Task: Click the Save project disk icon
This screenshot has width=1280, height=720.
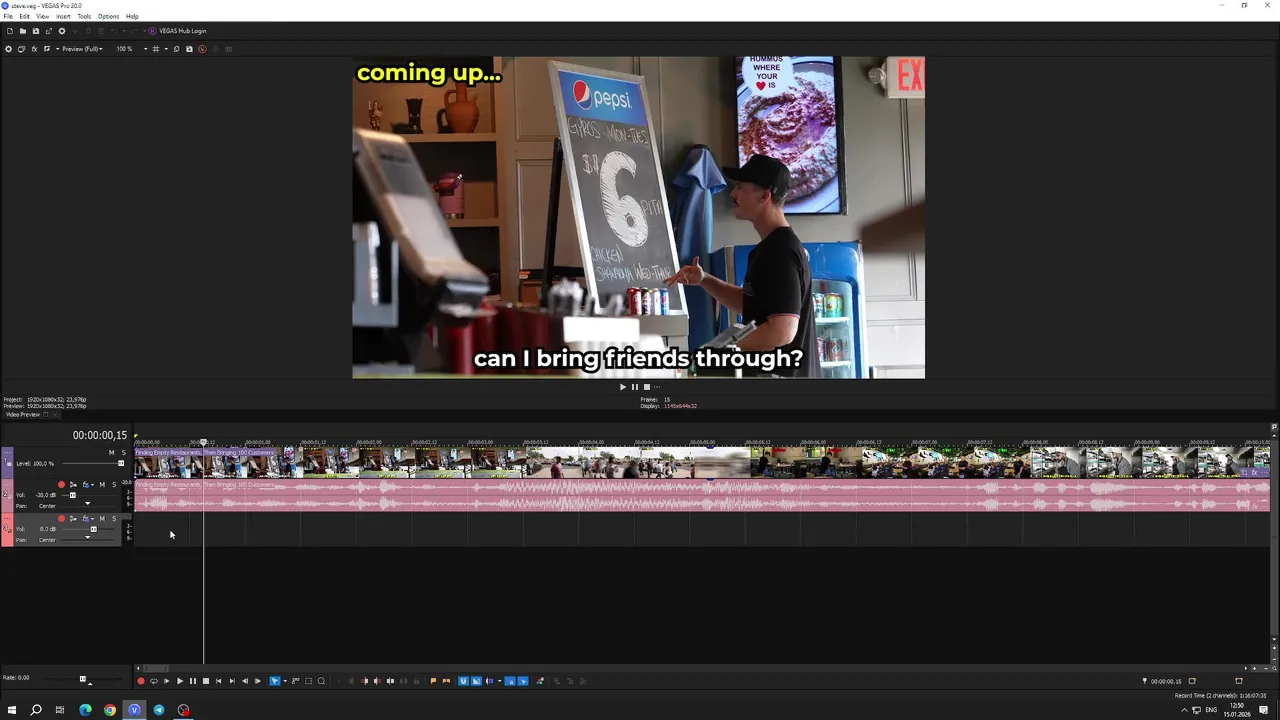Action: 36,31
